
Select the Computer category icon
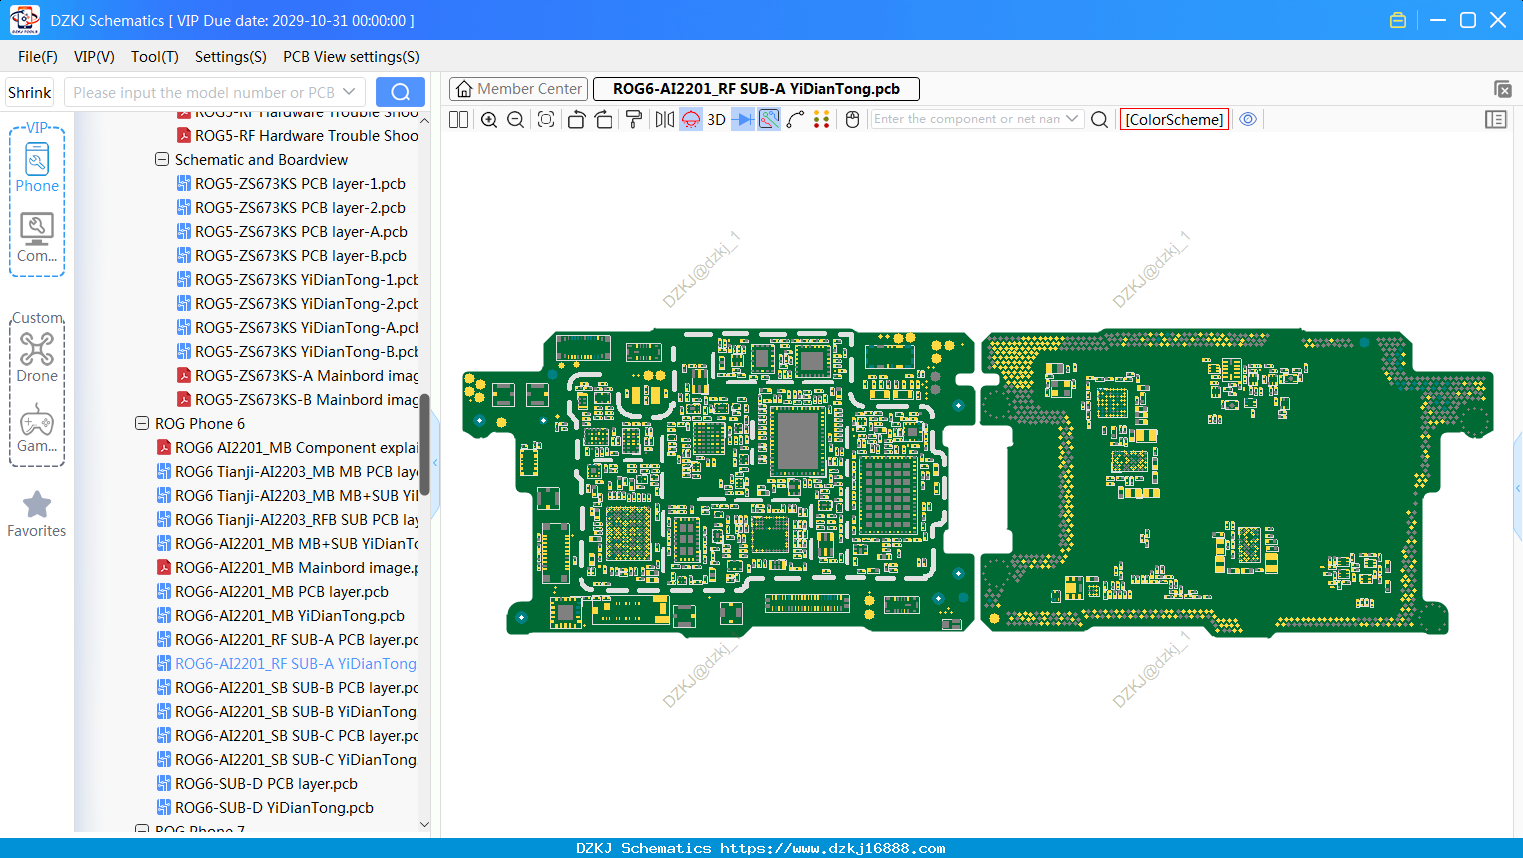[x=37, y=238]
